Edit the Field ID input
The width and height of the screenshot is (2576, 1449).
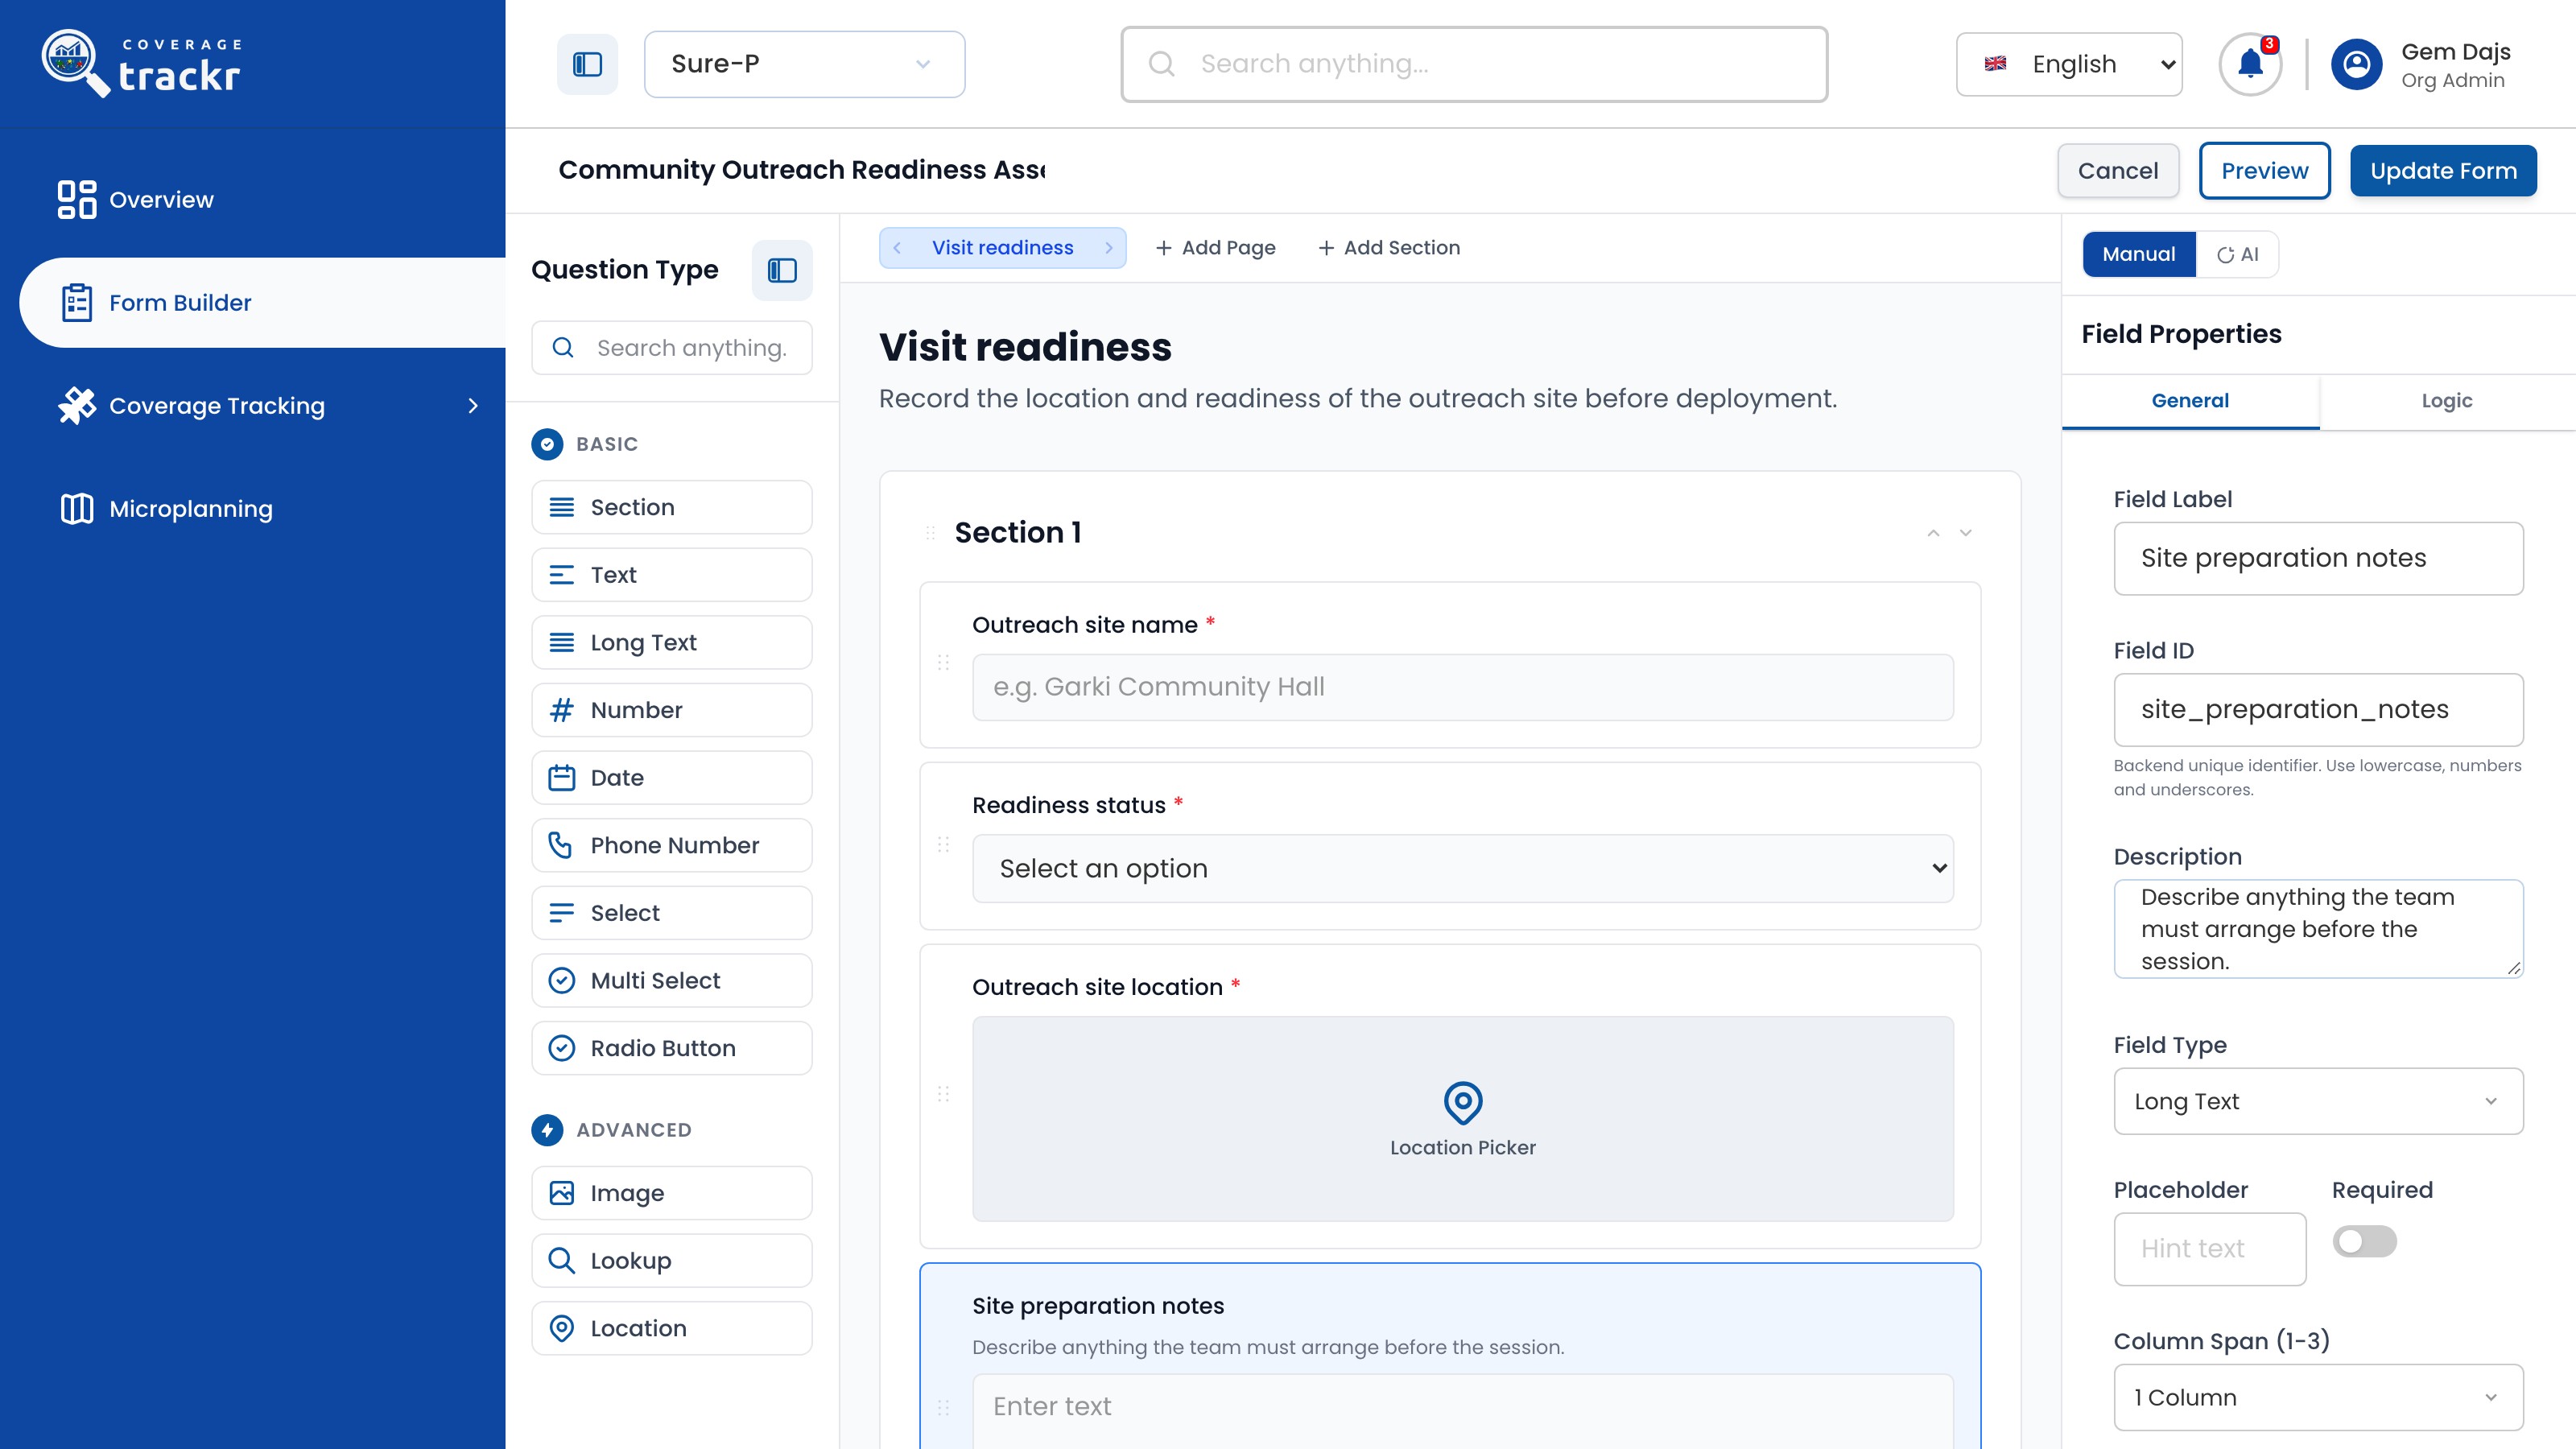point(2318,709)
